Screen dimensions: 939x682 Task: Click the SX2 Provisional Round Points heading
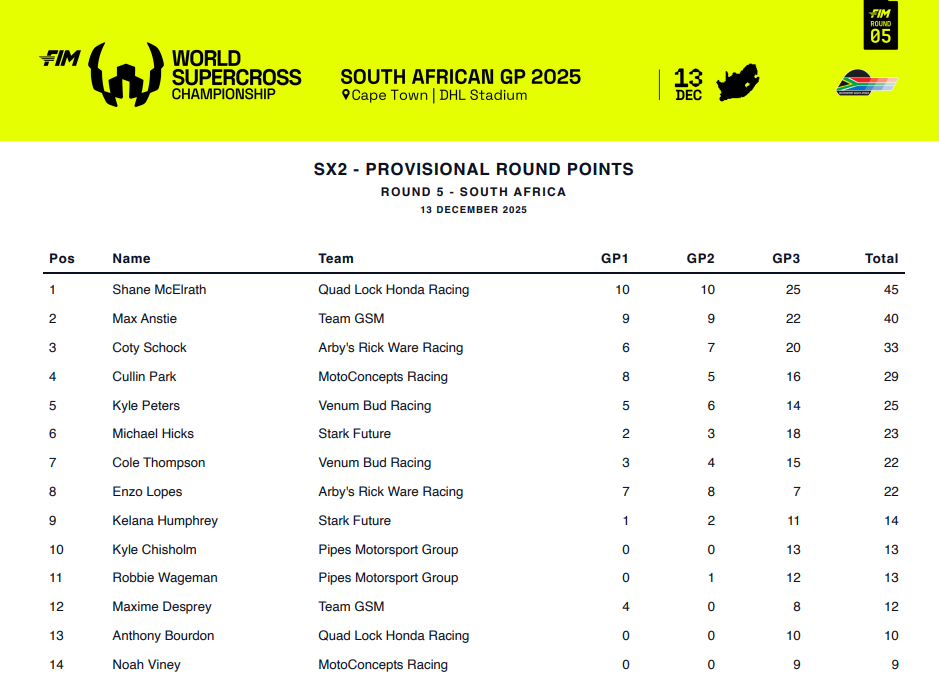473,170
